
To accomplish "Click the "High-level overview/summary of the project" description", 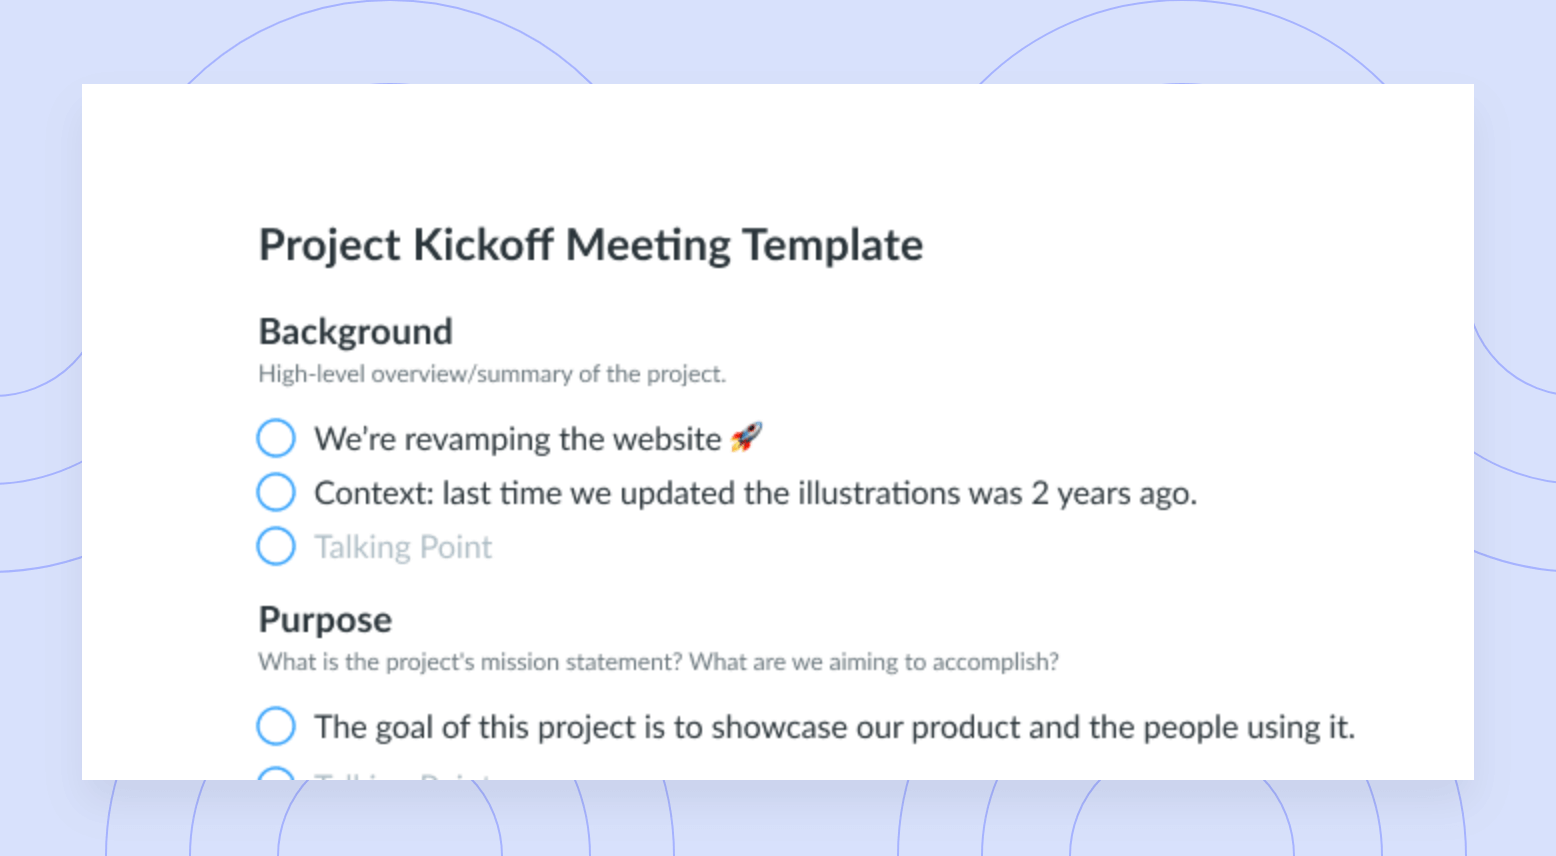I will pyautogui.click(x=491, y=374).
